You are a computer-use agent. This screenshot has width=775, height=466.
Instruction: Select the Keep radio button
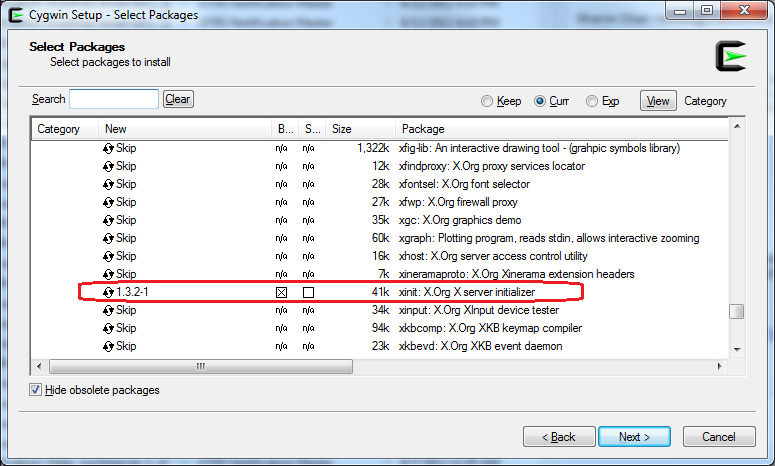click(x=487, y=101)
